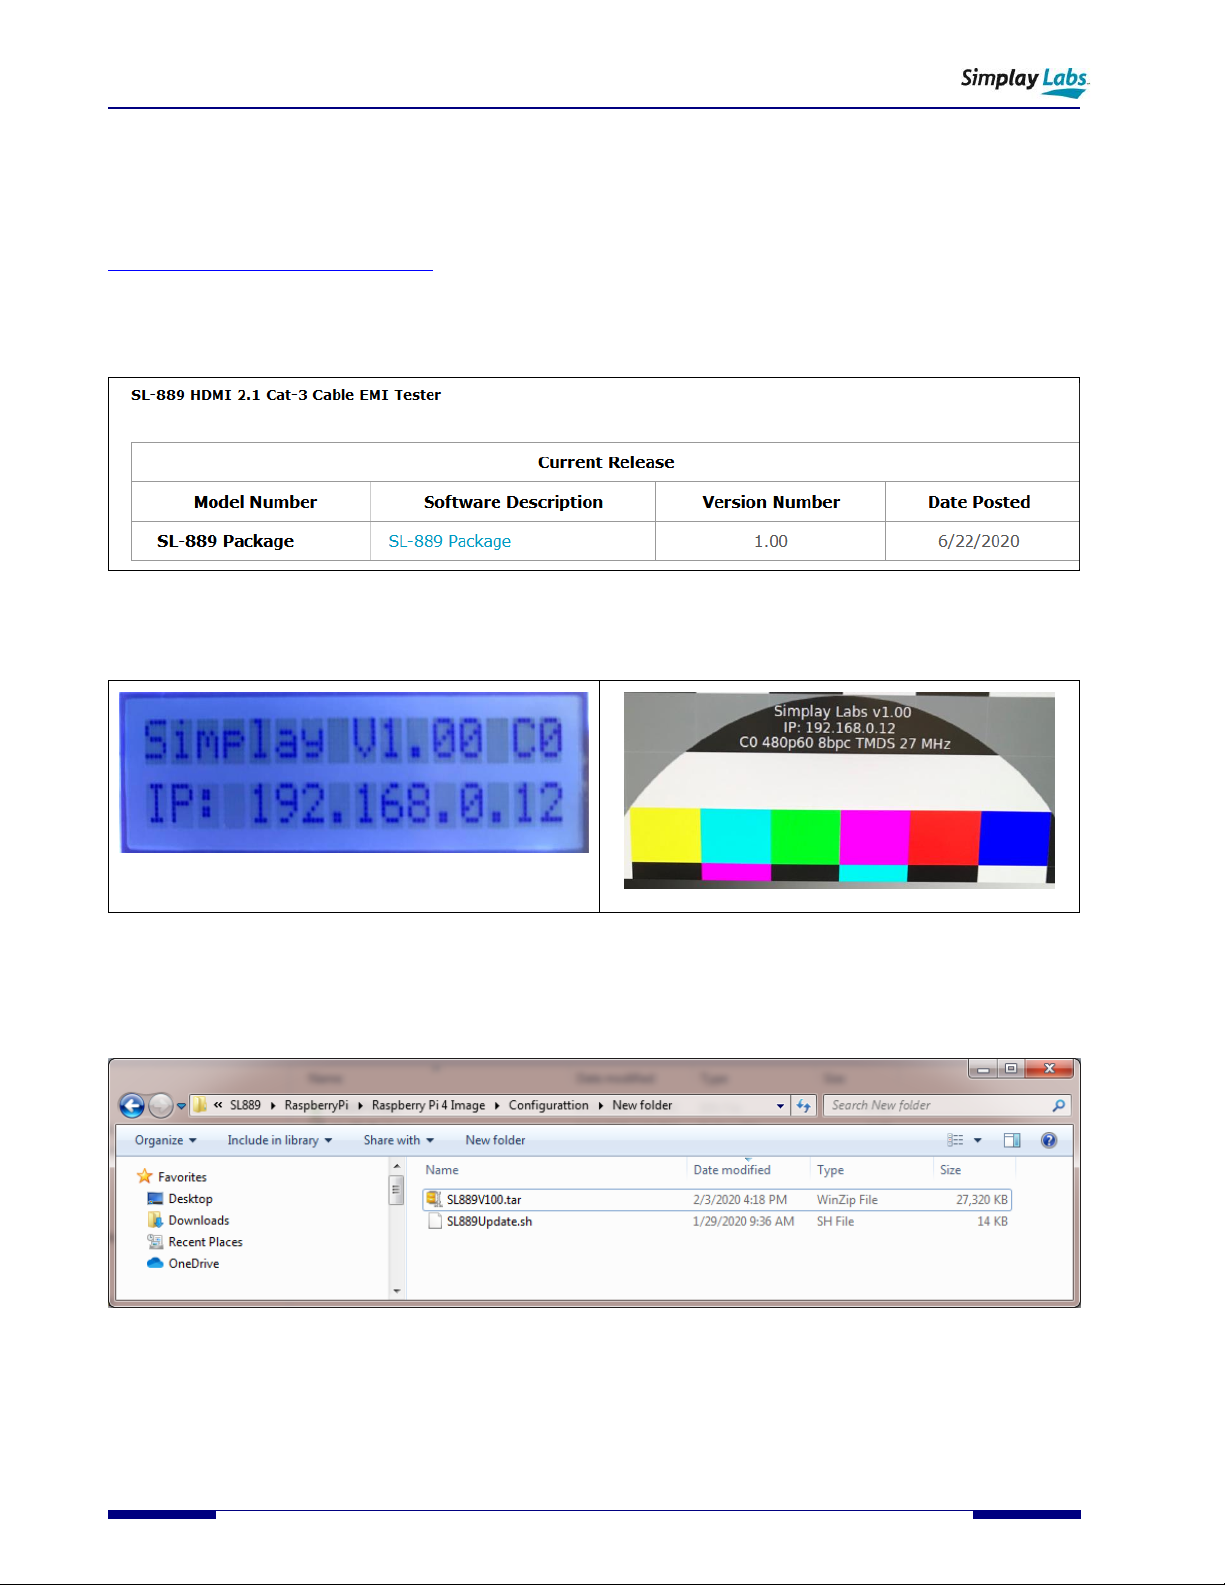The width and height of the screenshot is (1225, 1585).
Task: Select Downloads in the navigation pane
Action: point(198,1220)
